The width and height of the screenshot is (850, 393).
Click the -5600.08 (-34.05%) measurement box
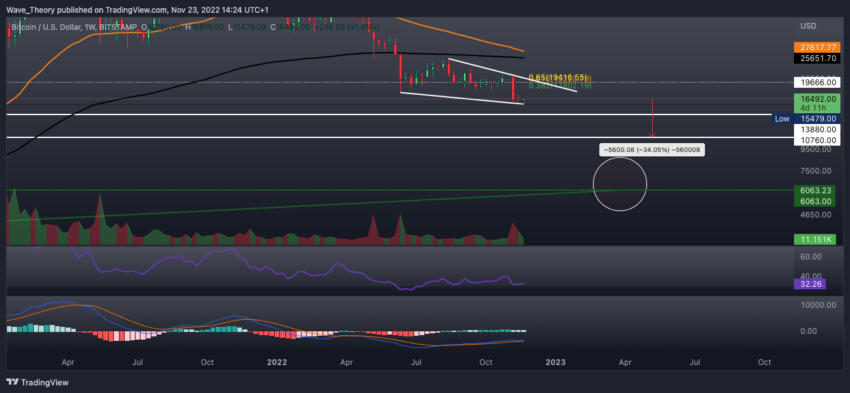point(652,150)
